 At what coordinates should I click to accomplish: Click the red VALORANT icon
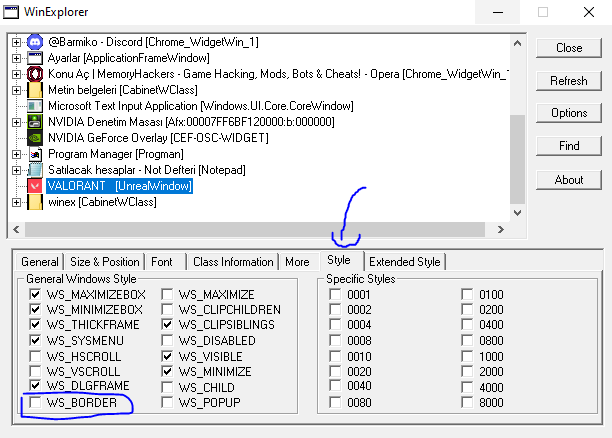coord(35,186)
